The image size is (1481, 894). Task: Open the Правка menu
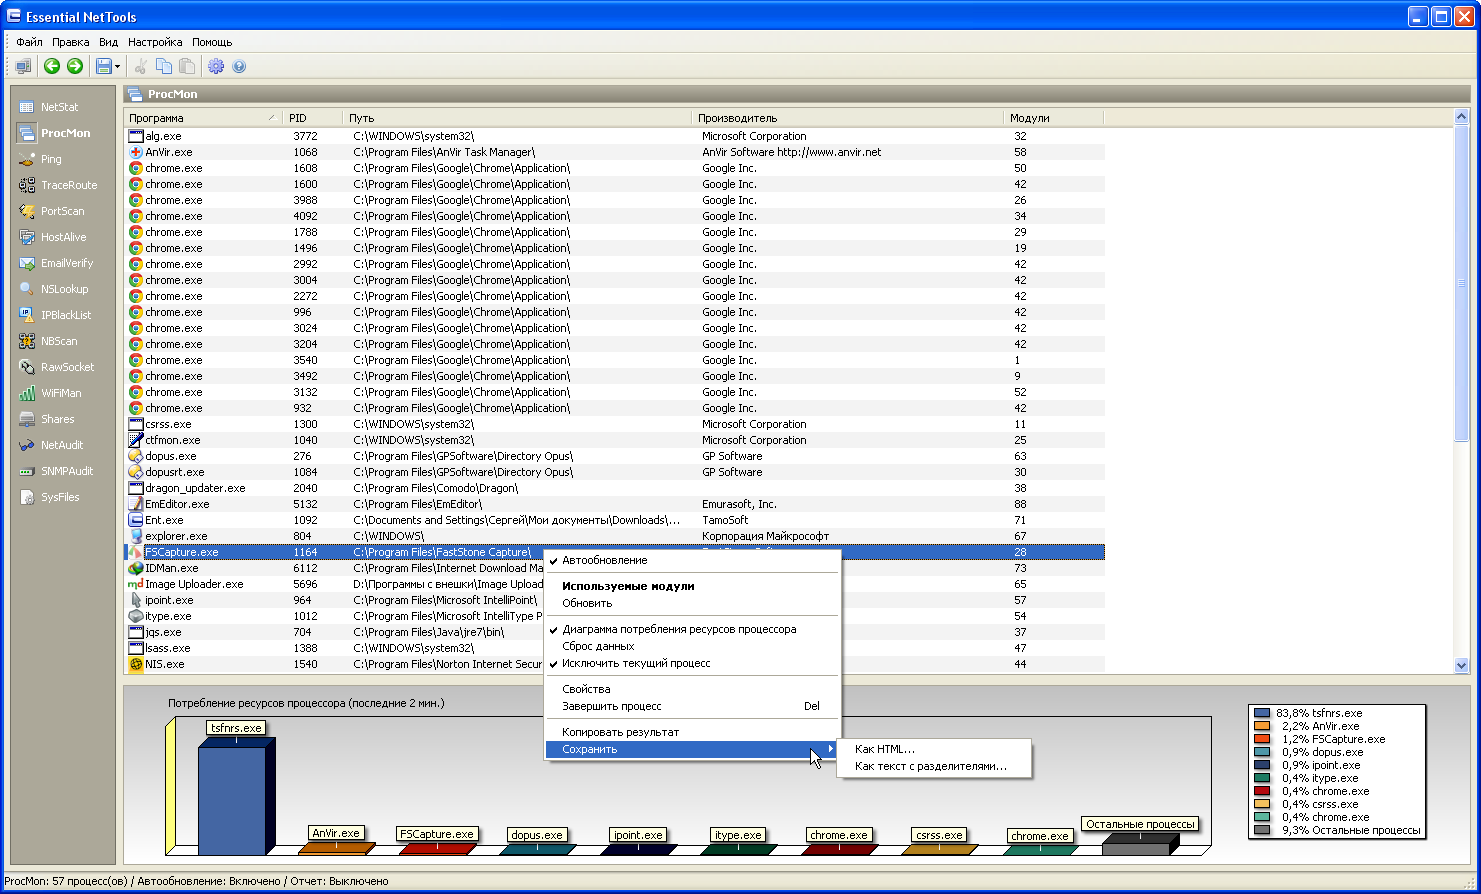[71, 42]
